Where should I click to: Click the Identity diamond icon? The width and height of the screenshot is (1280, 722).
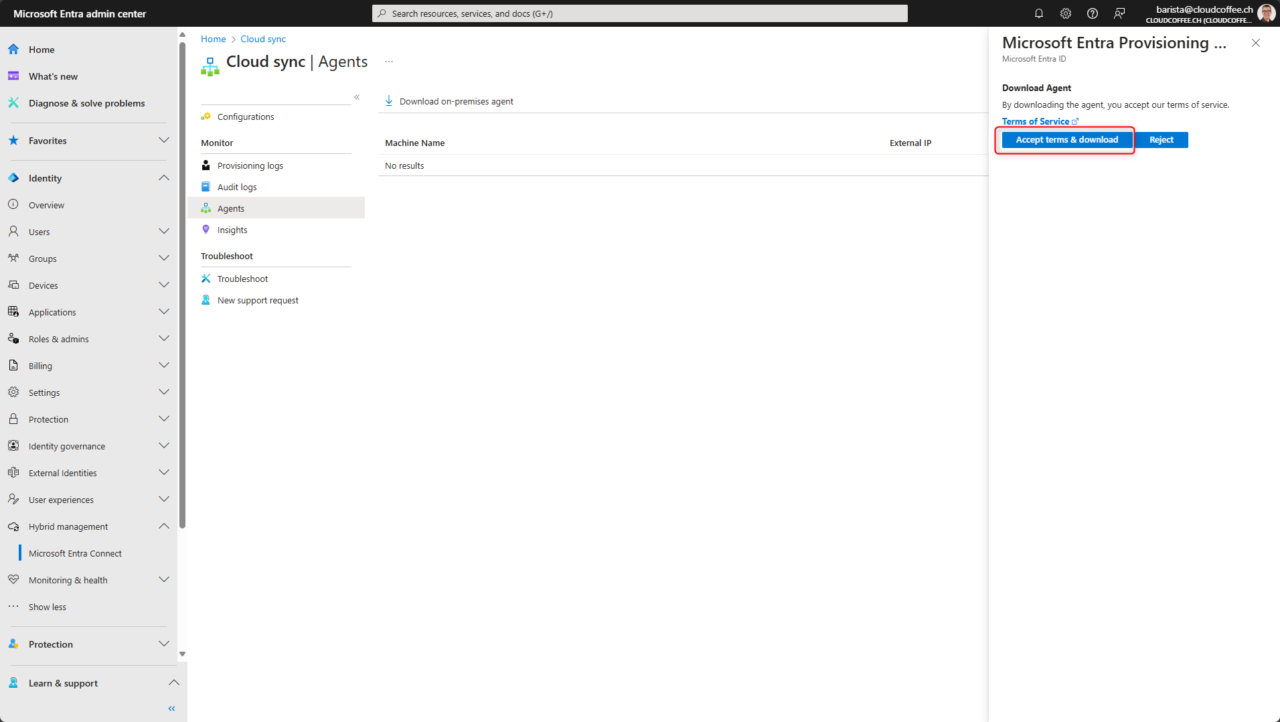pos(13,178)
